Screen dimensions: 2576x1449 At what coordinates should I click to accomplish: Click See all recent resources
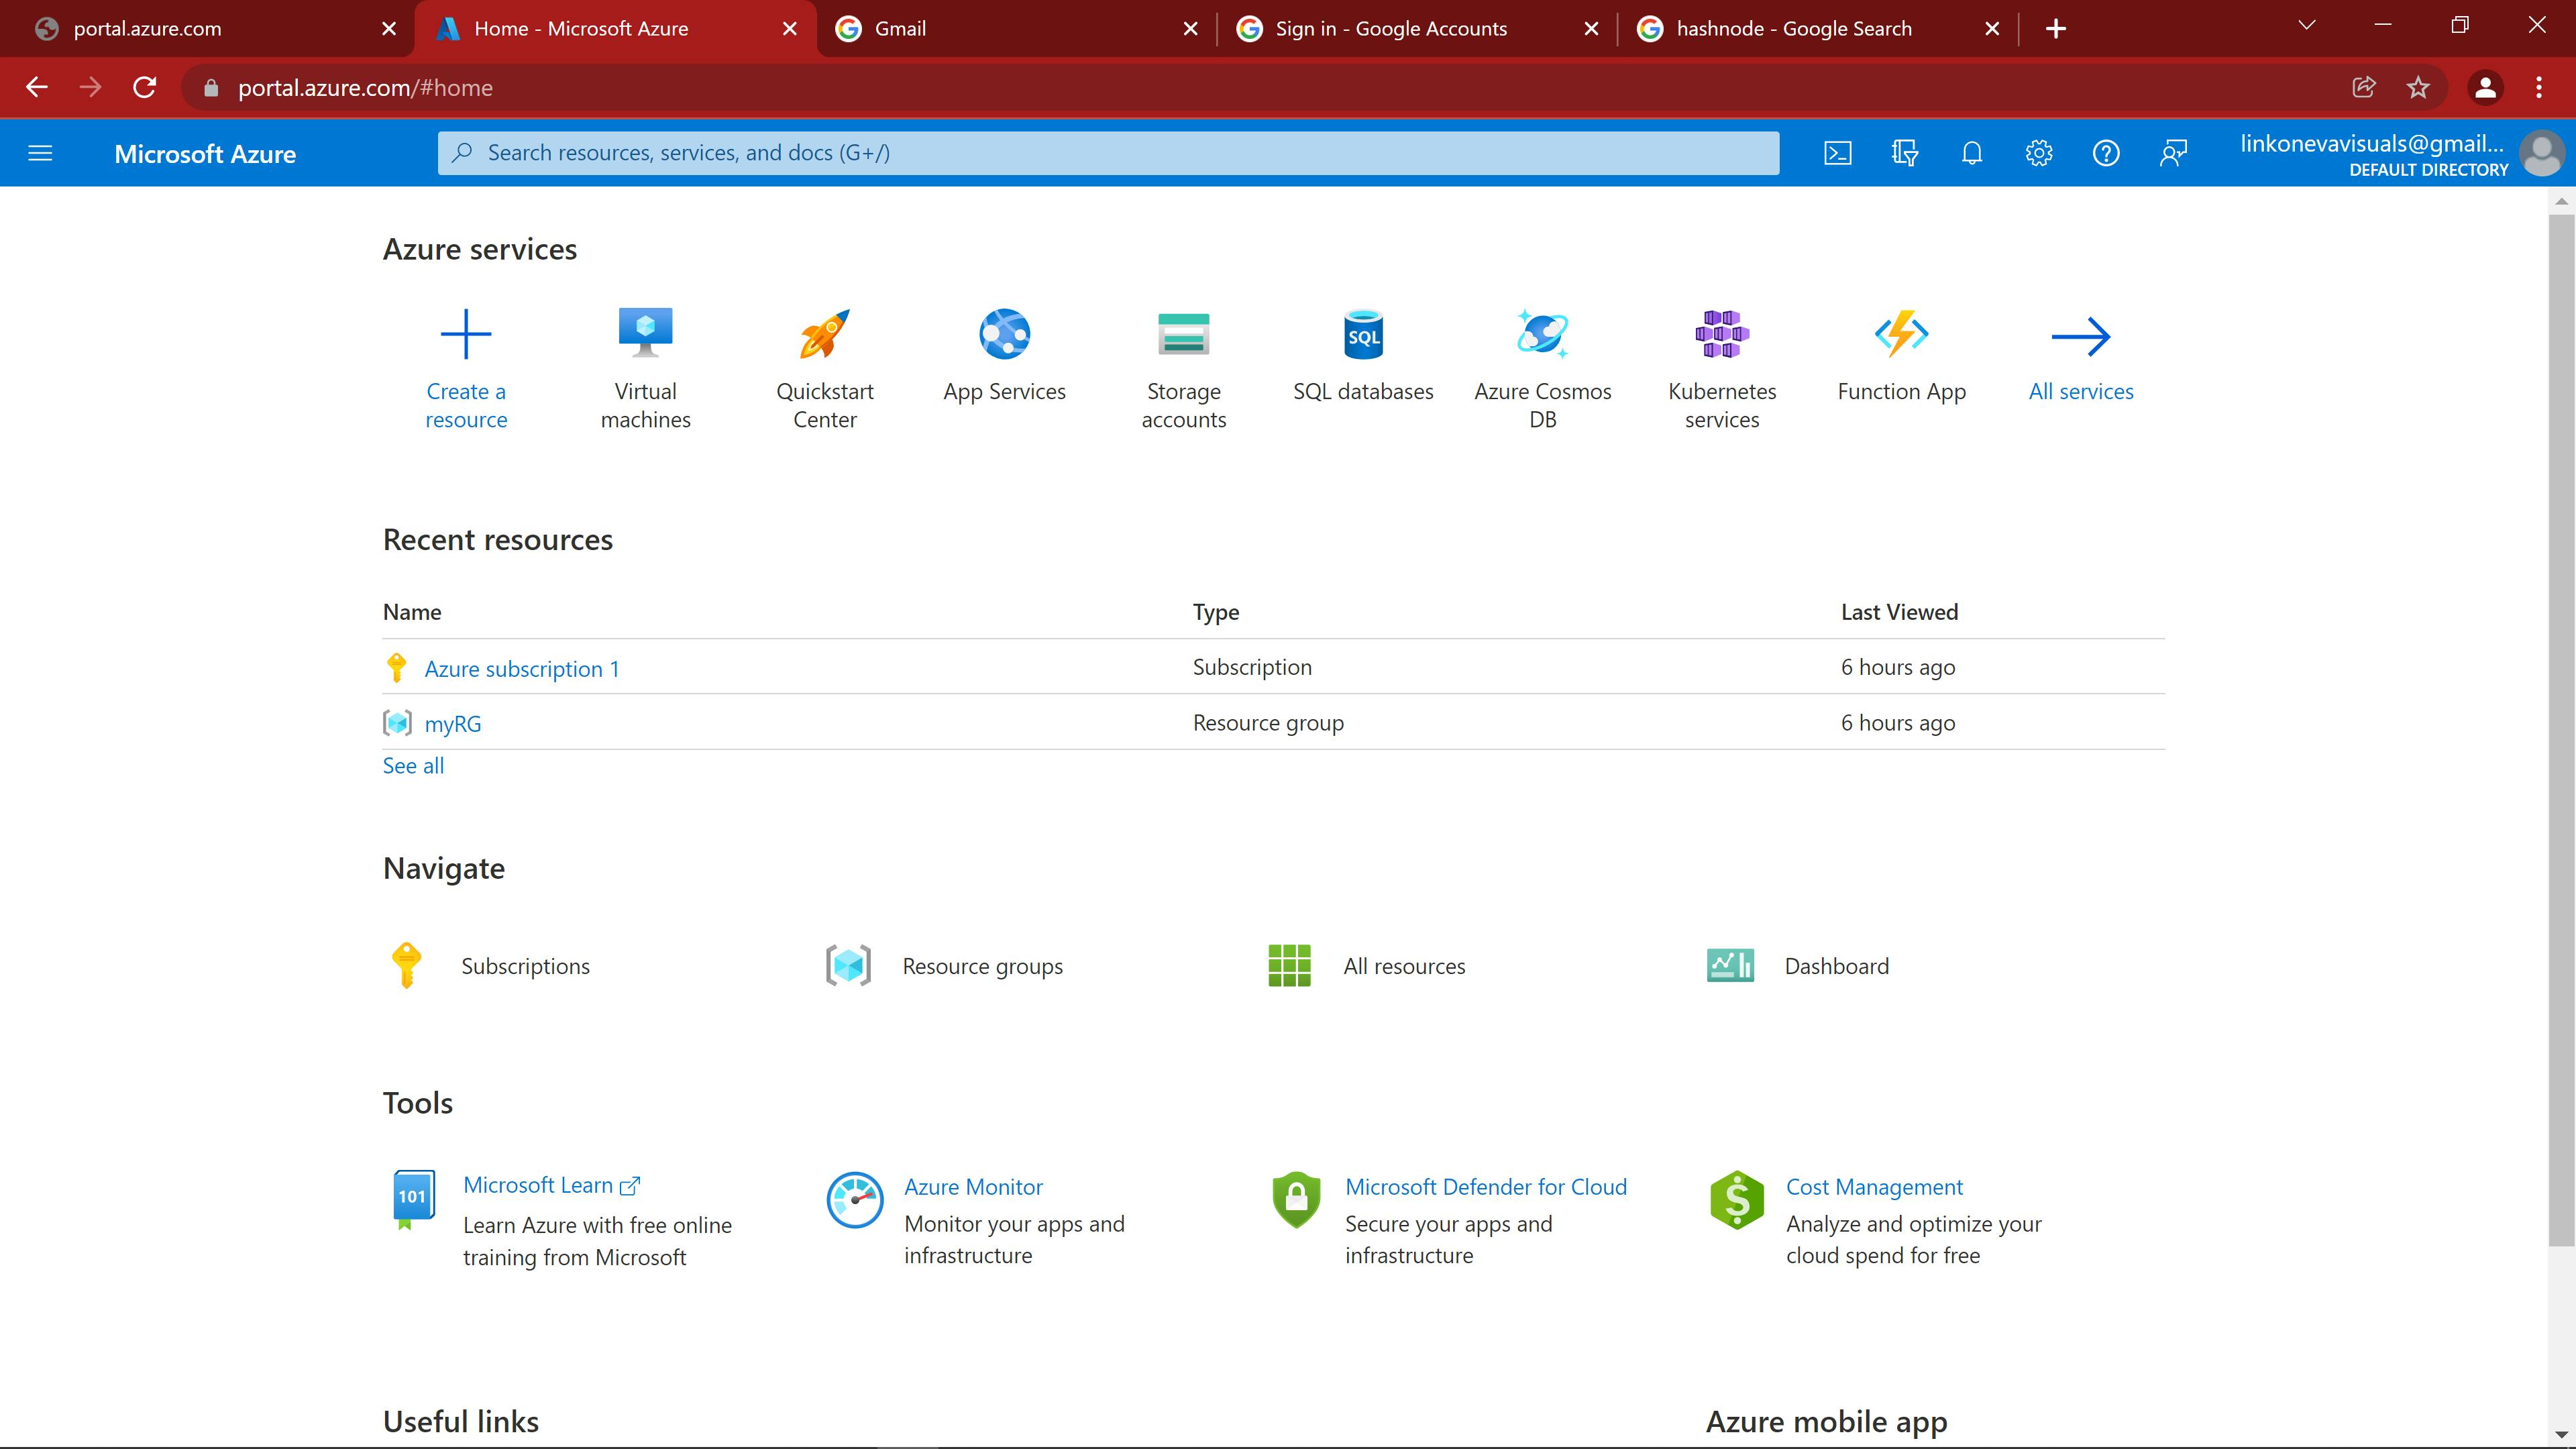tap(413, 766)
